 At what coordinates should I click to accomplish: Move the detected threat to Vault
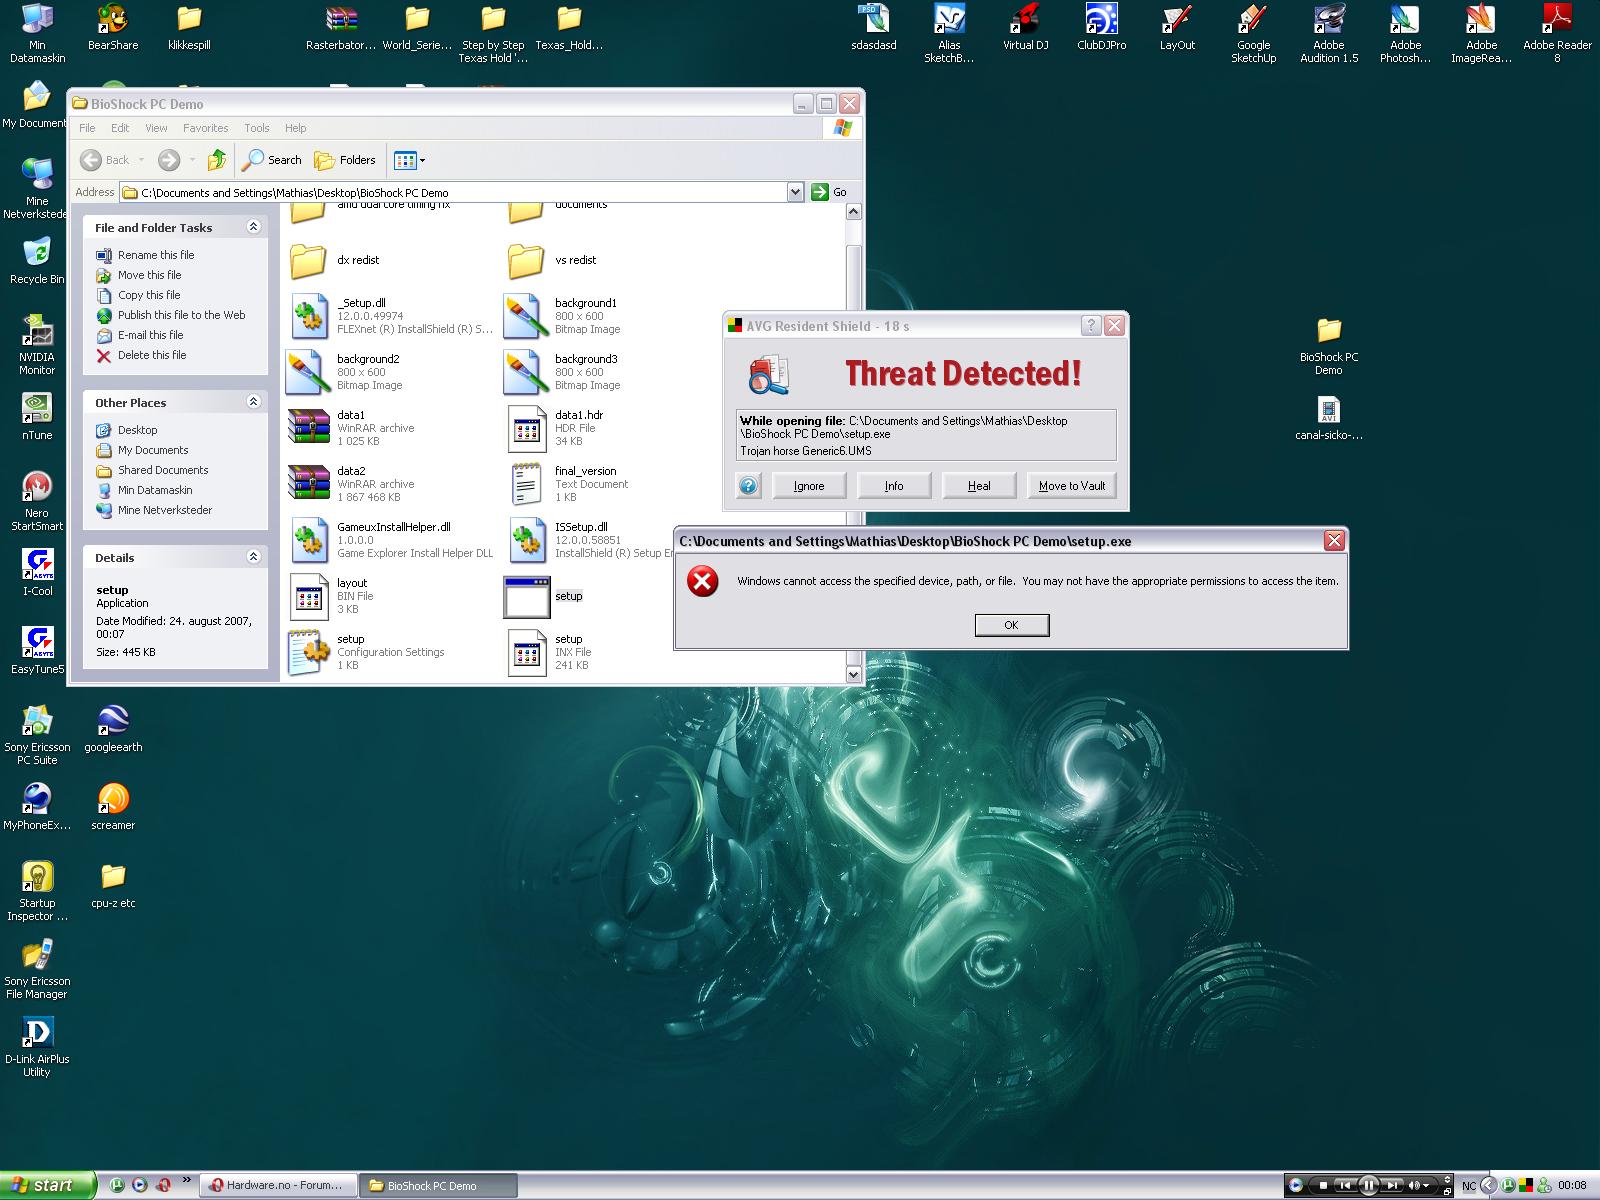tap(1072, 486)
